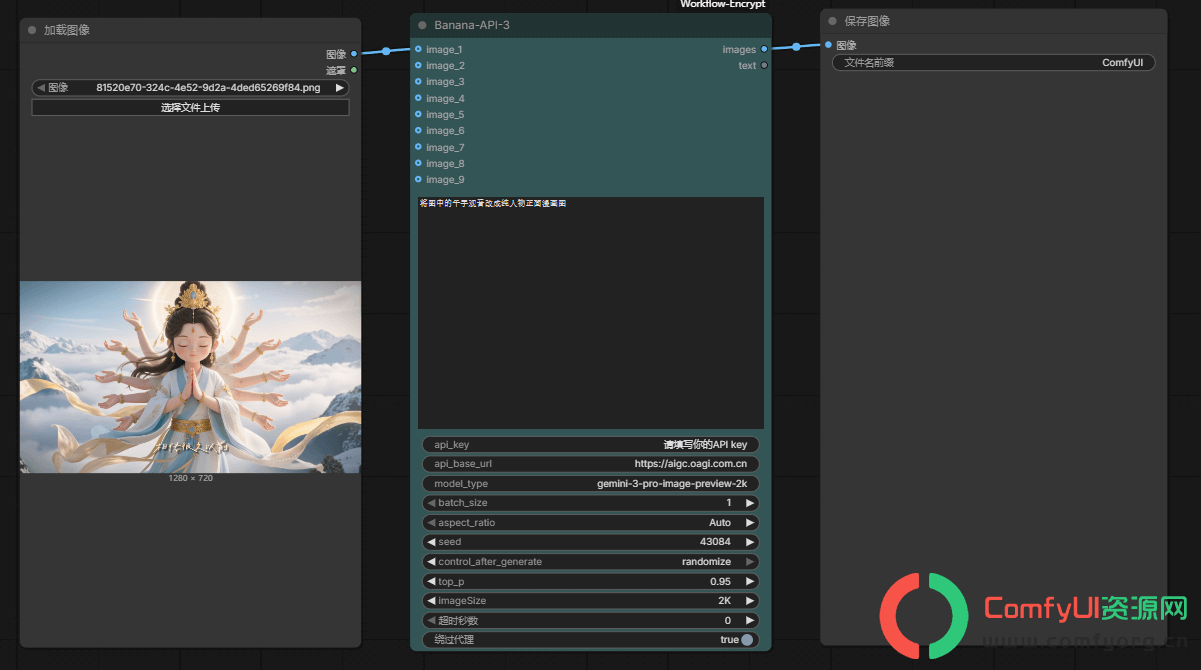Click the 选择文件上传 button

[x=190, y=107]
